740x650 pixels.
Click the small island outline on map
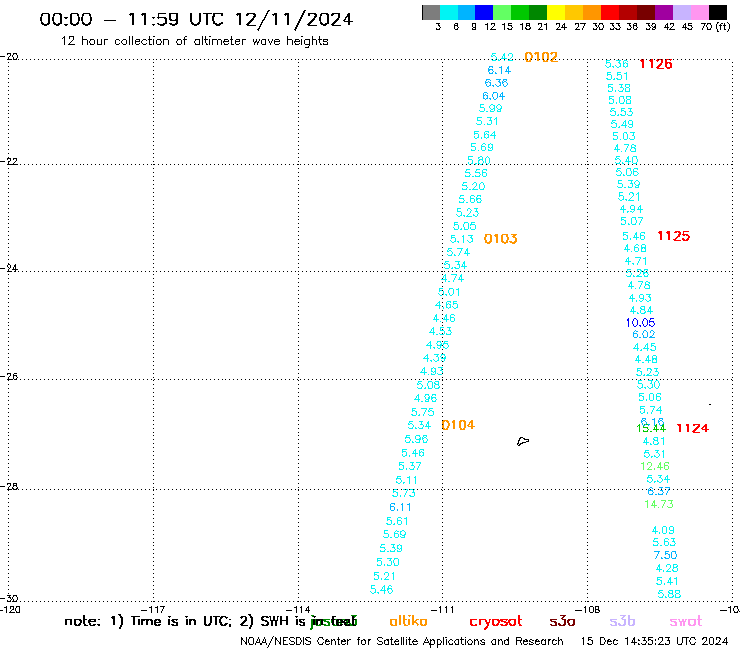coord(522,442)
